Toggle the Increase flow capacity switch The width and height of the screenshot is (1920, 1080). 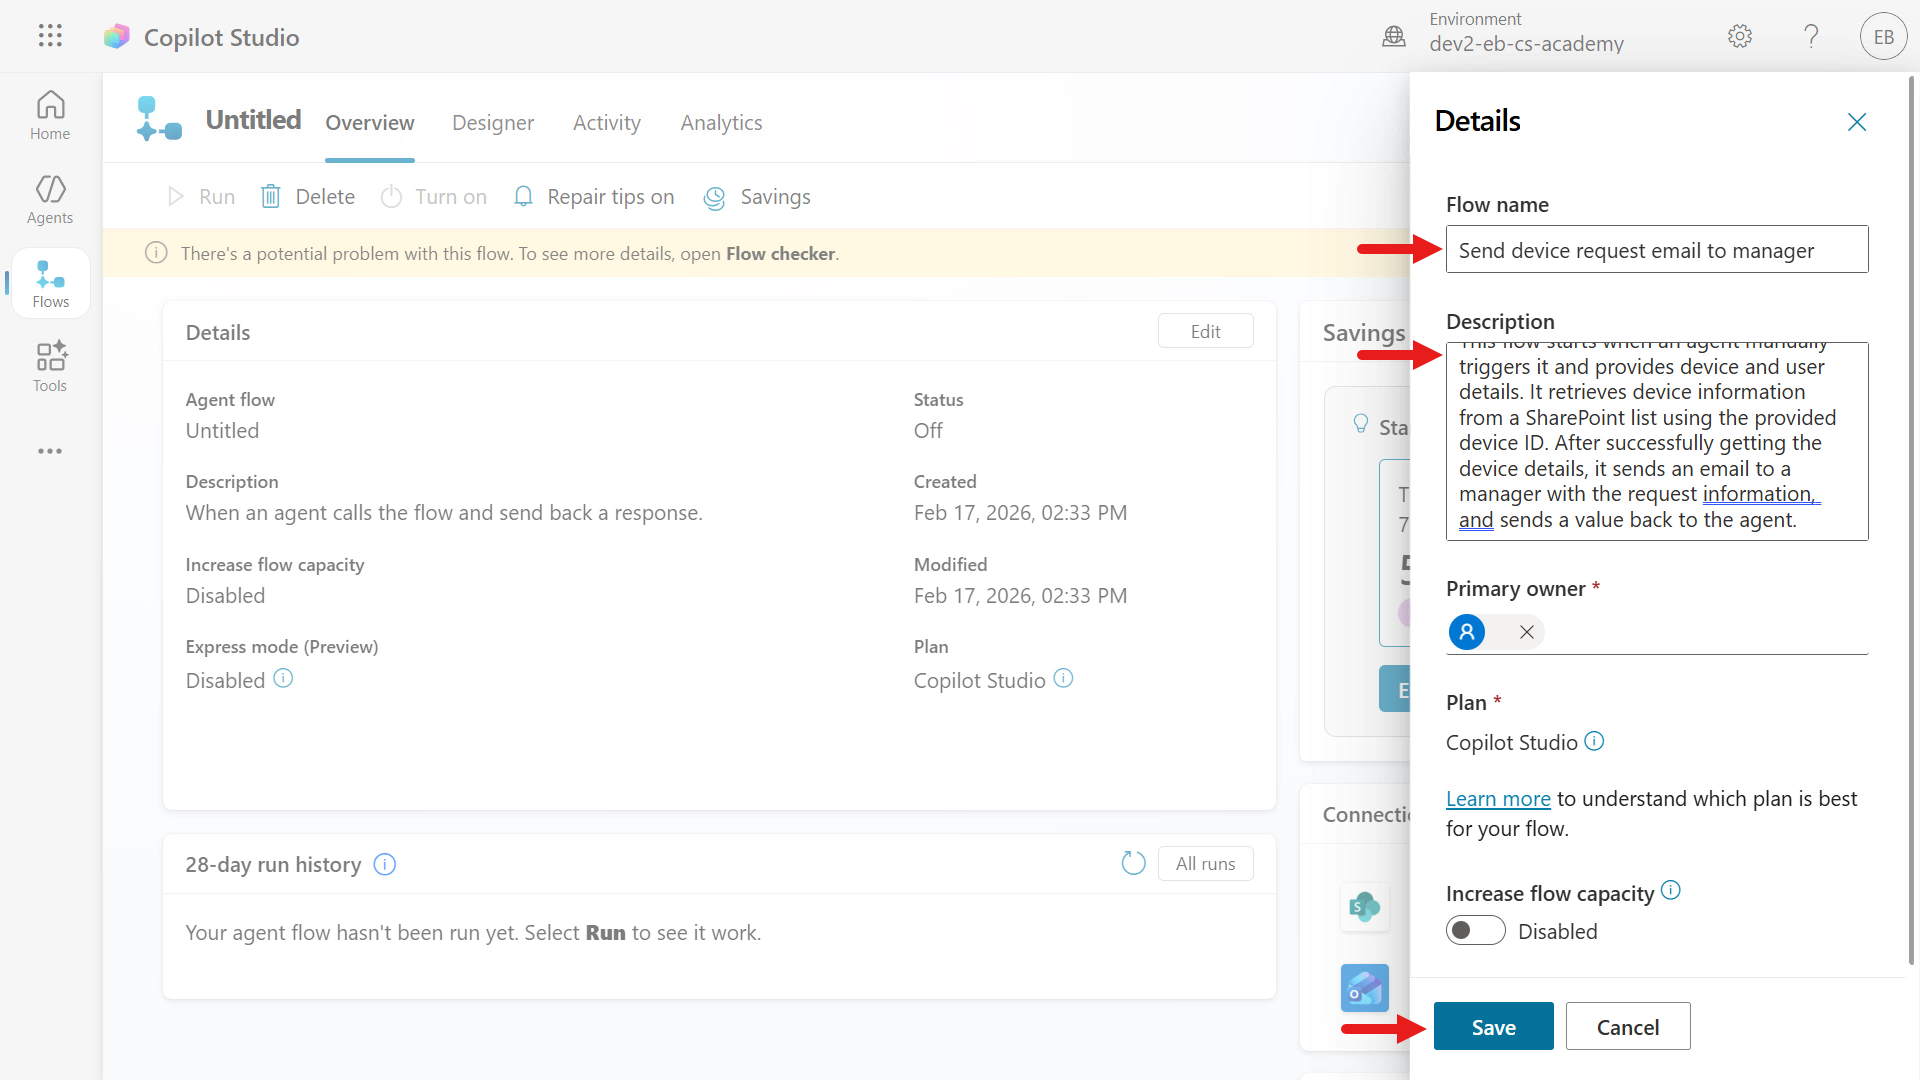(1475, 930)
